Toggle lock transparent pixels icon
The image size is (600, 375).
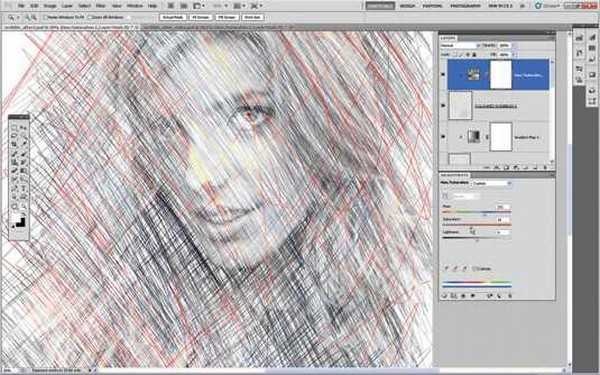[454, 54]
